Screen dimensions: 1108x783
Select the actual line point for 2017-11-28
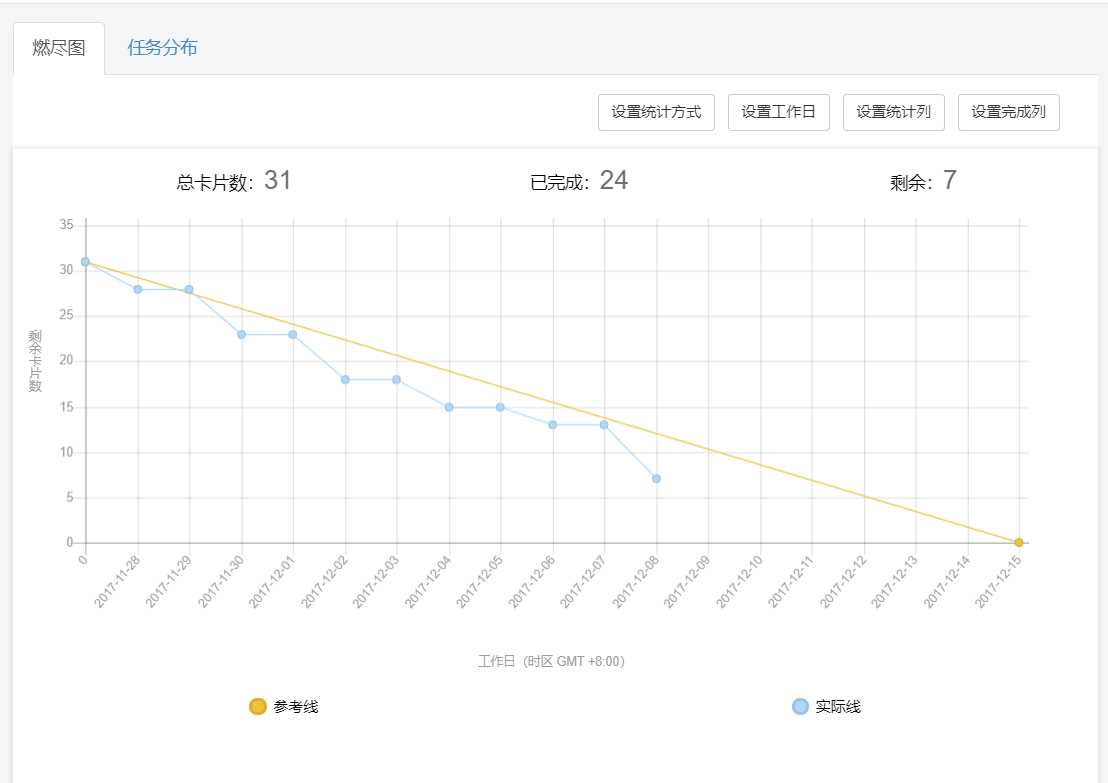click(x=138, y=290)
